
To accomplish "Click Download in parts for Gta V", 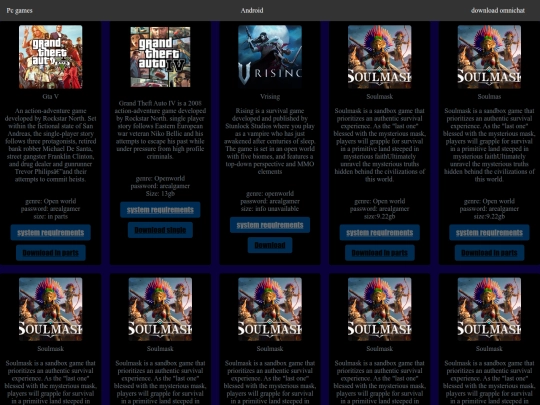I will pyautogui.click(x=51, y=253).
